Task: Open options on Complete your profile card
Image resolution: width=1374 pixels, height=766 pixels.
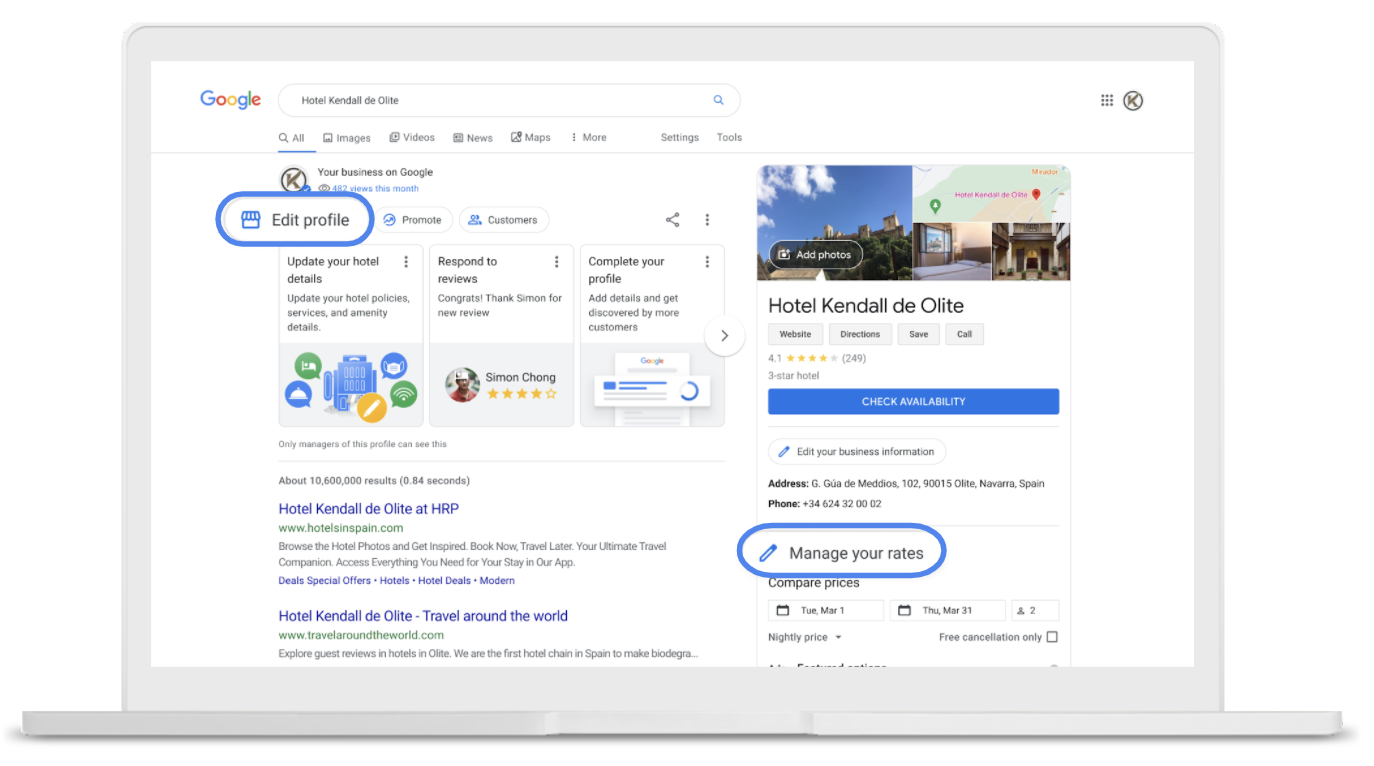Action: pos(707,262)
